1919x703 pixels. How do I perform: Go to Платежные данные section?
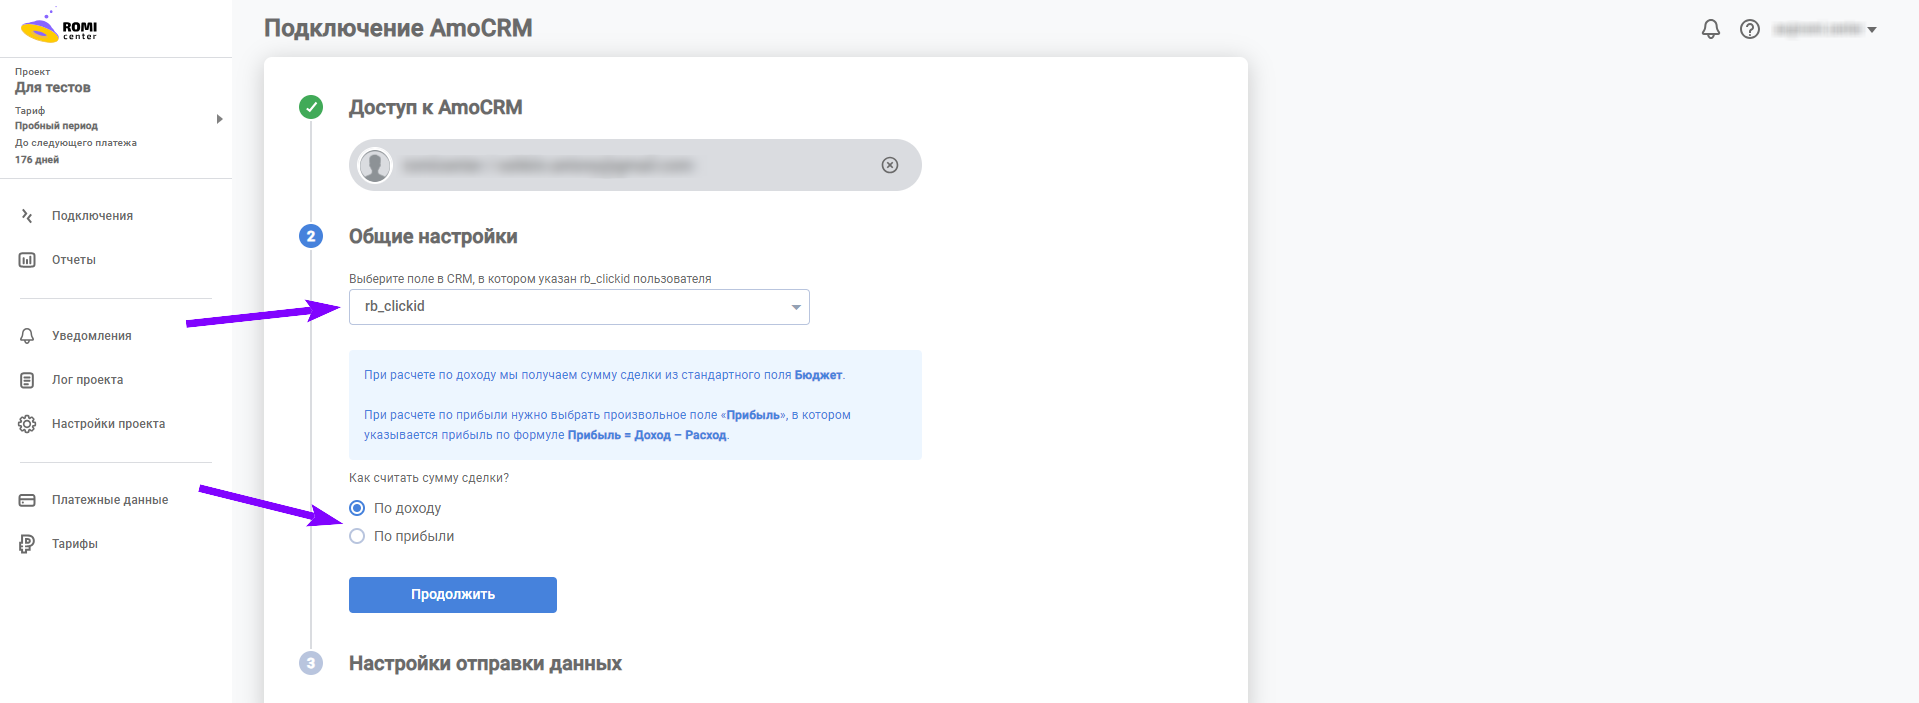[x=110, y=500]
